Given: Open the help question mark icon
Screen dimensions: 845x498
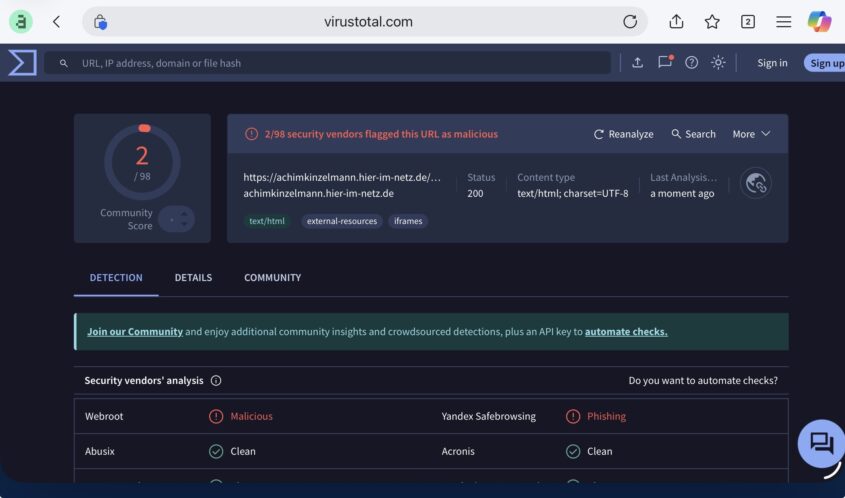Looking at the screenshot, I should pos(691,63).
